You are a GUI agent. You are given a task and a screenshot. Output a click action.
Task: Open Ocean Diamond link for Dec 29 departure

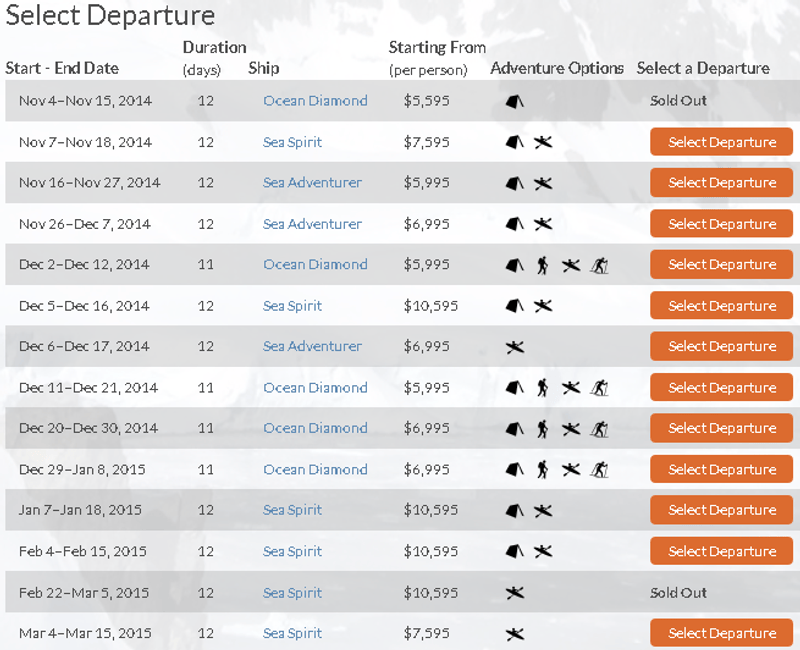(315, 470)
